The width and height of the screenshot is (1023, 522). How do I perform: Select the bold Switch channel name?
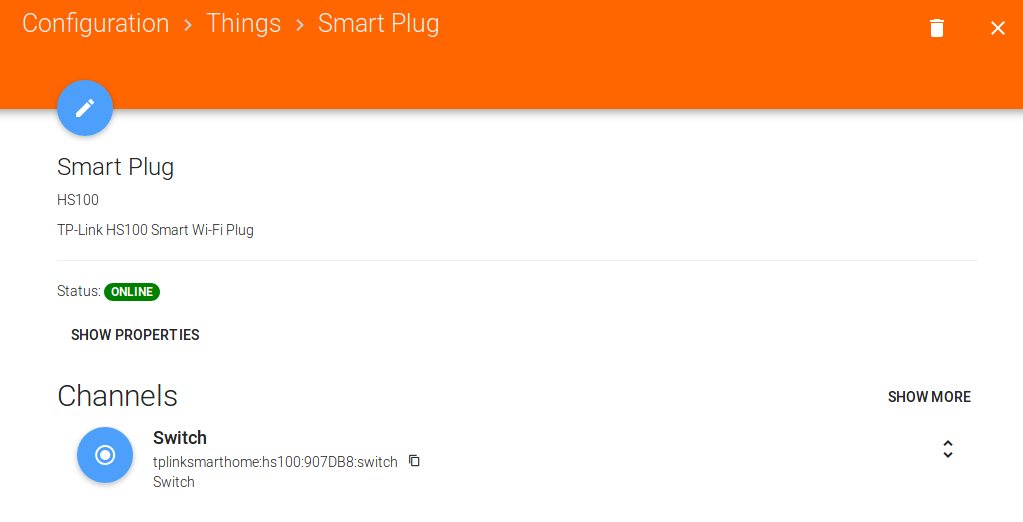pyautogui.click(x=180, y=438)
